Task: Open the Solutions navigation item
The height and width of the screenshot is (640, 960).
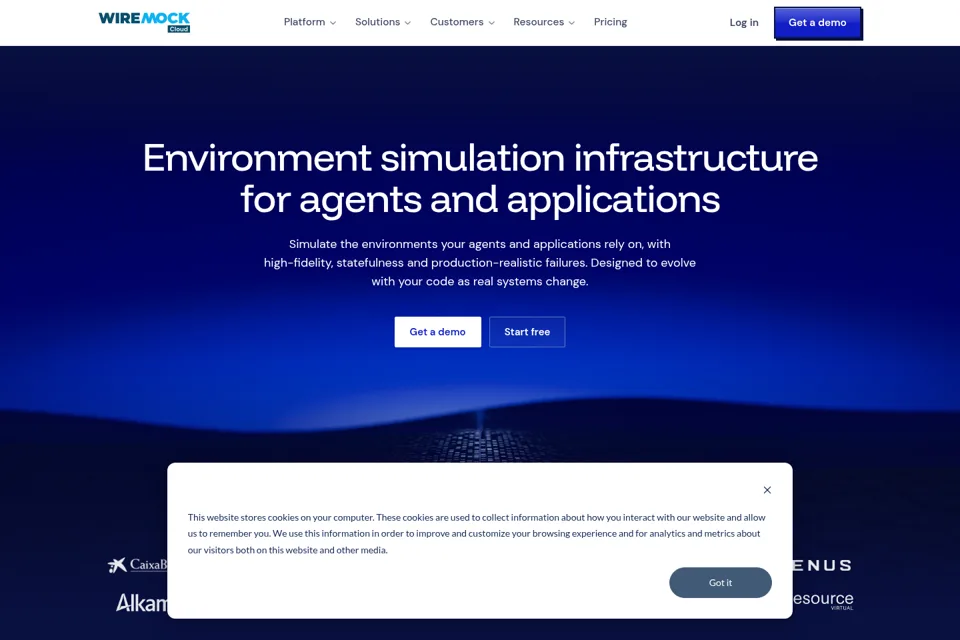Action: [x=377, y=22]
